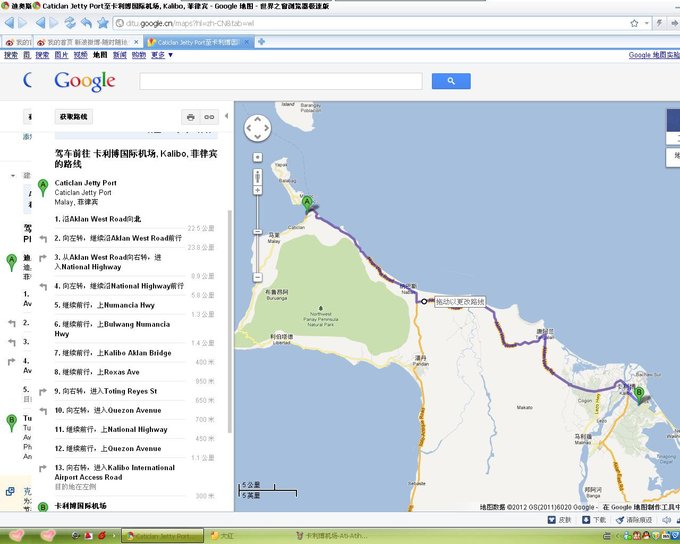This screenshot has height=544, width=680.
Task: Click the zoom slider handle on the map
Action: pyautogui.click(x=258, y=232)
